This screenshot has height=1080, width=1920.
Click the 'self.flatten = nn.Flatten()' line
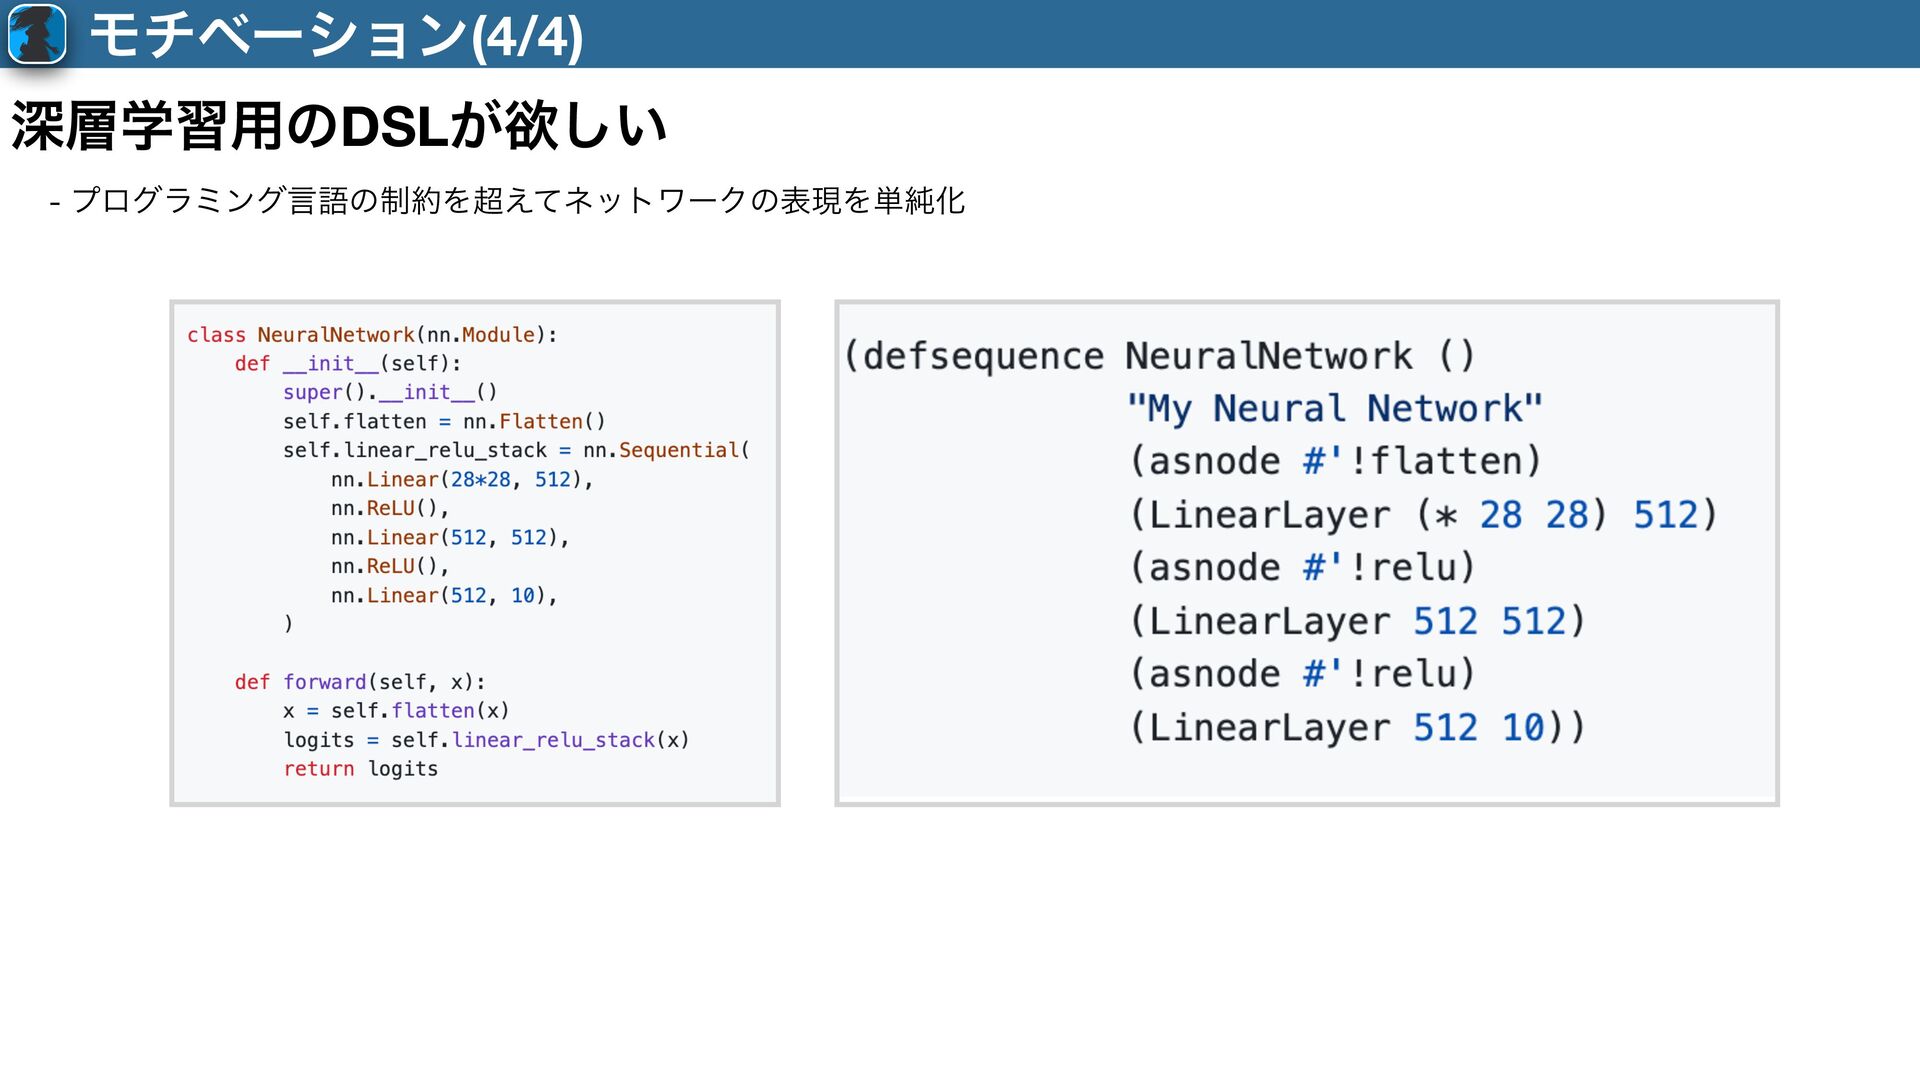[x=444, y=422]
